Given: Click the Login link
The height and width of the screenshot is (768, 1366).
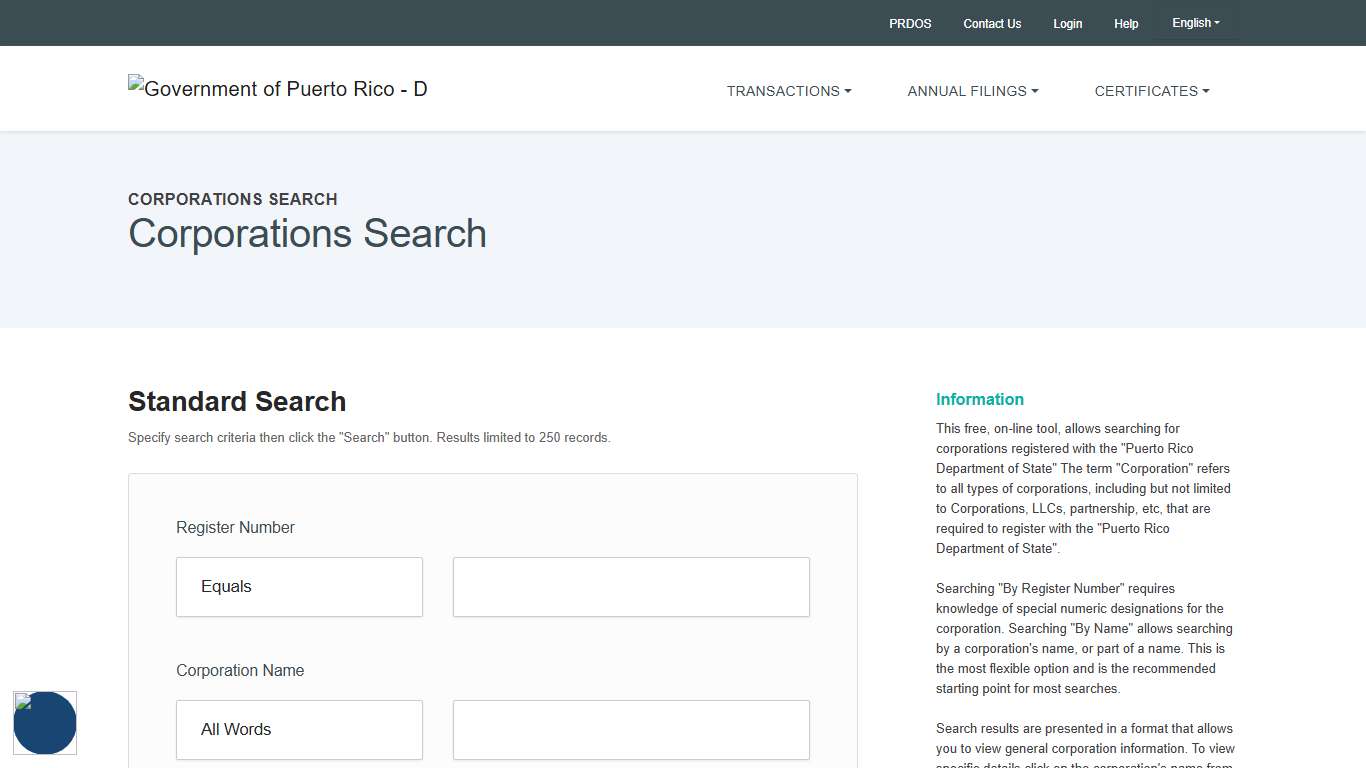Looking at the screenshot, I should (1067, 23).
